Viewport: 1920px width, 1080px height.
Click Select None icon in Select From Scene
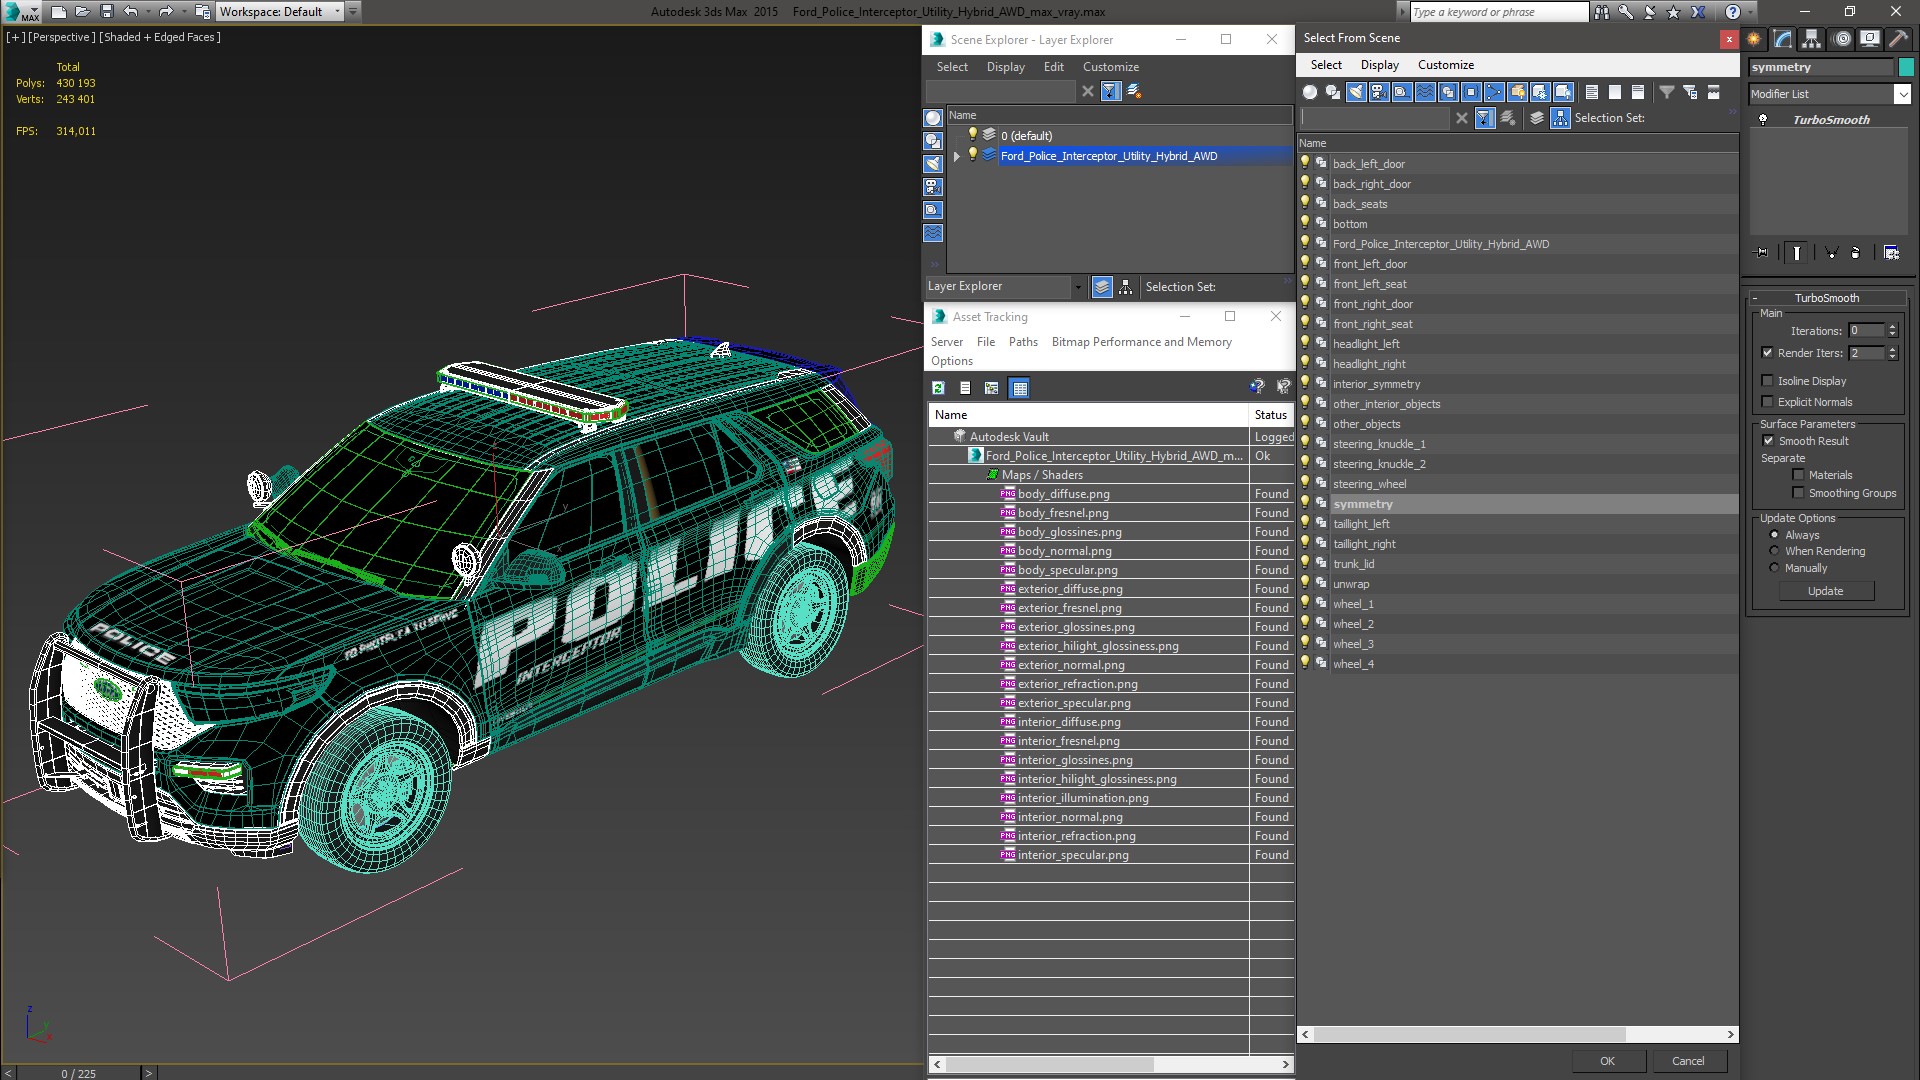coord(1615,92)
